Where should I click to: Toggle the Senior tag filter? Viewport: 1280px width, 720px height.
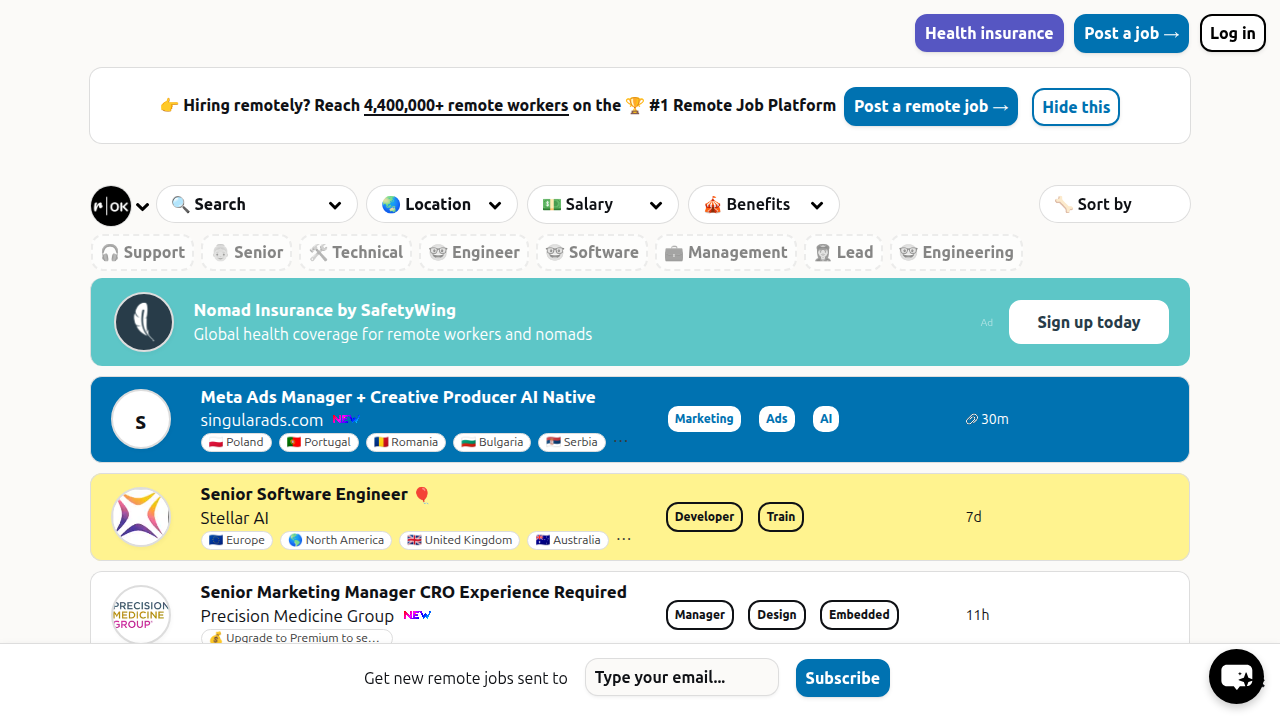247,252
